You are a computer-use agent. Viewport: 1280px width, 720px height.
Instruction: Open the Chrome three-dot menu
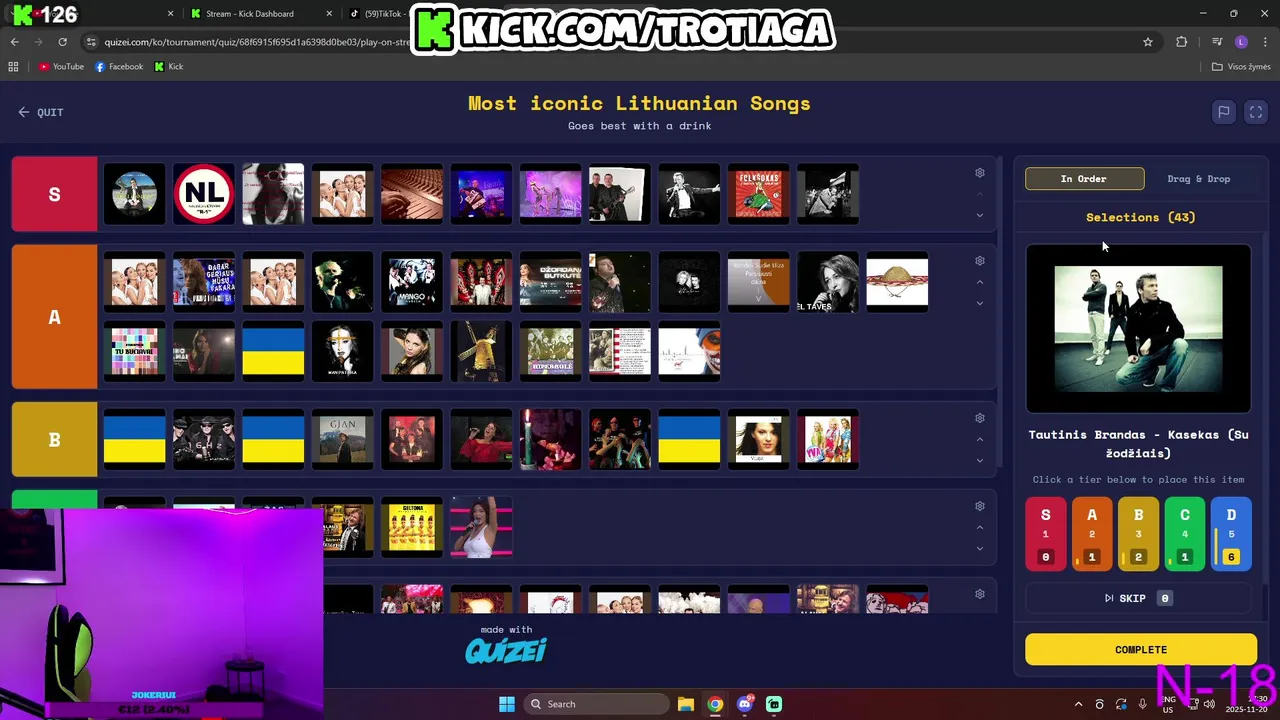pos(1265,42)
